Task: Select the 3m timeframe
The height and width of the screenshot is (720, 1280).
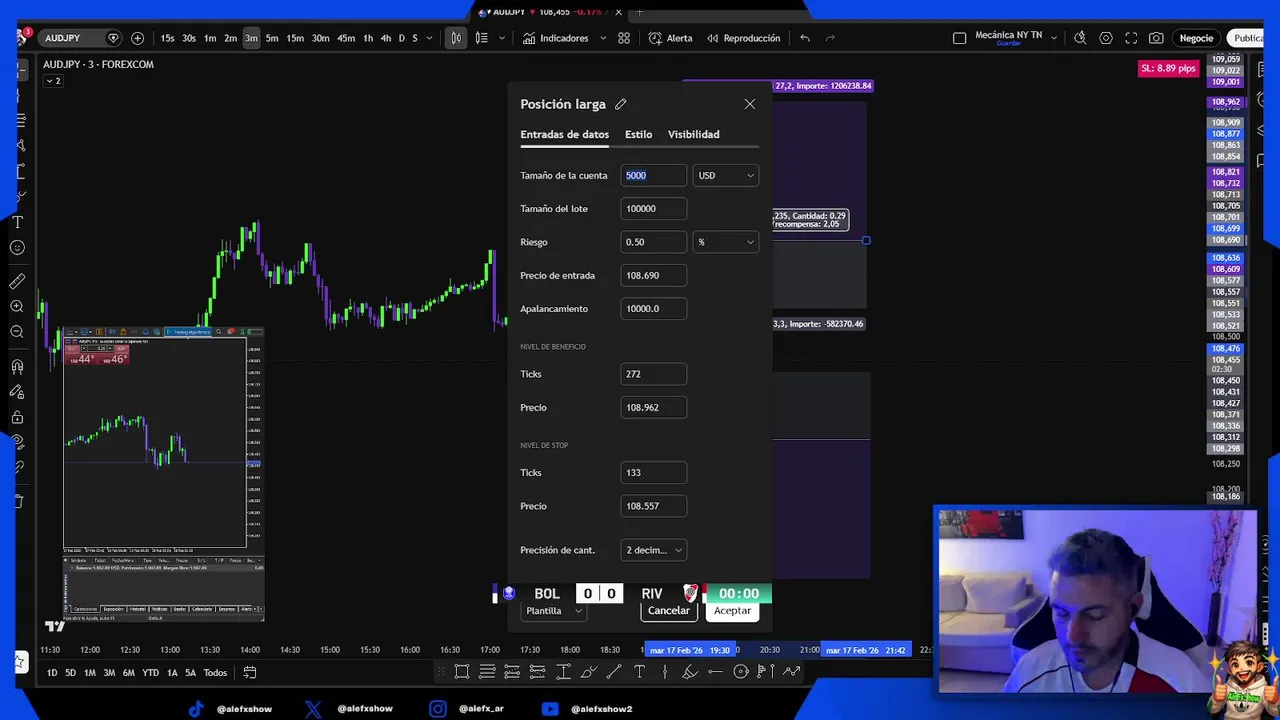Action: click(x=251, y=38)
